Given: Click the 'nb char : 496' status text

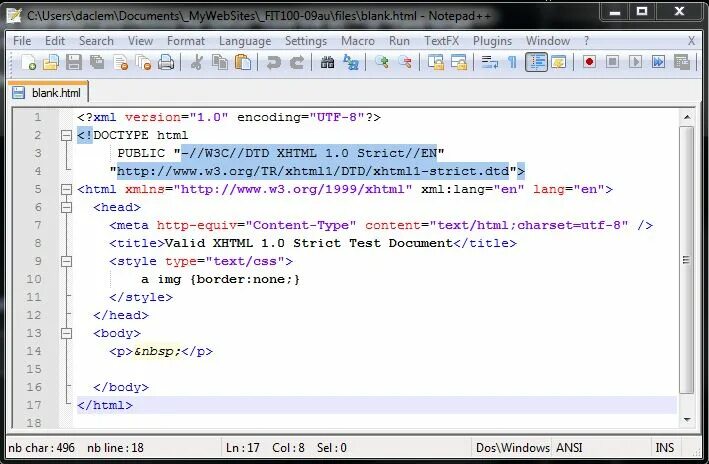Looking at the screenshot, I should tap(42, 448).
